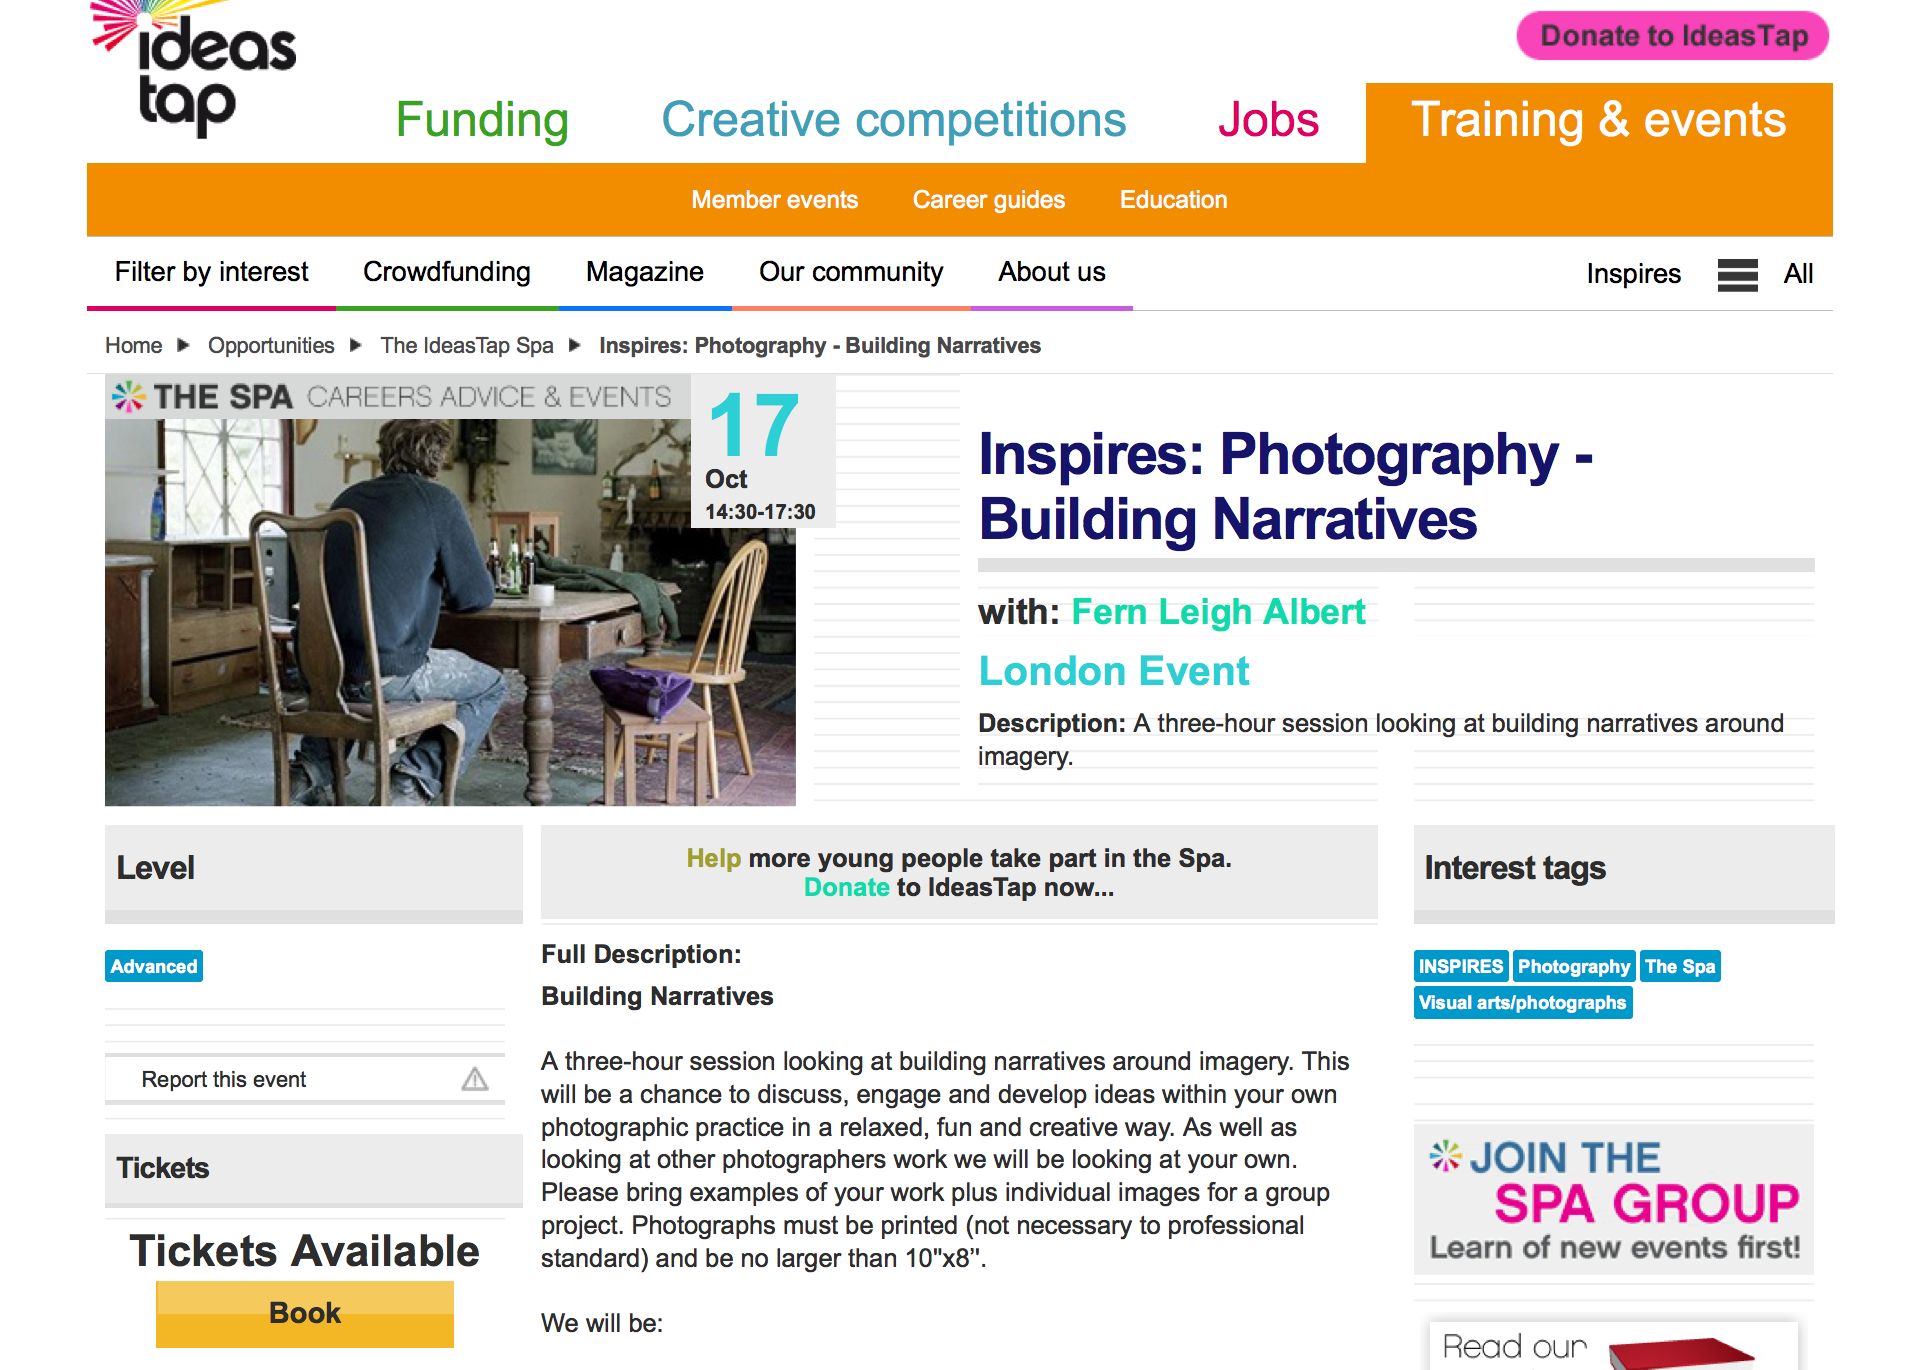Click the Spa starburst icon in the banner

(128, 397)
